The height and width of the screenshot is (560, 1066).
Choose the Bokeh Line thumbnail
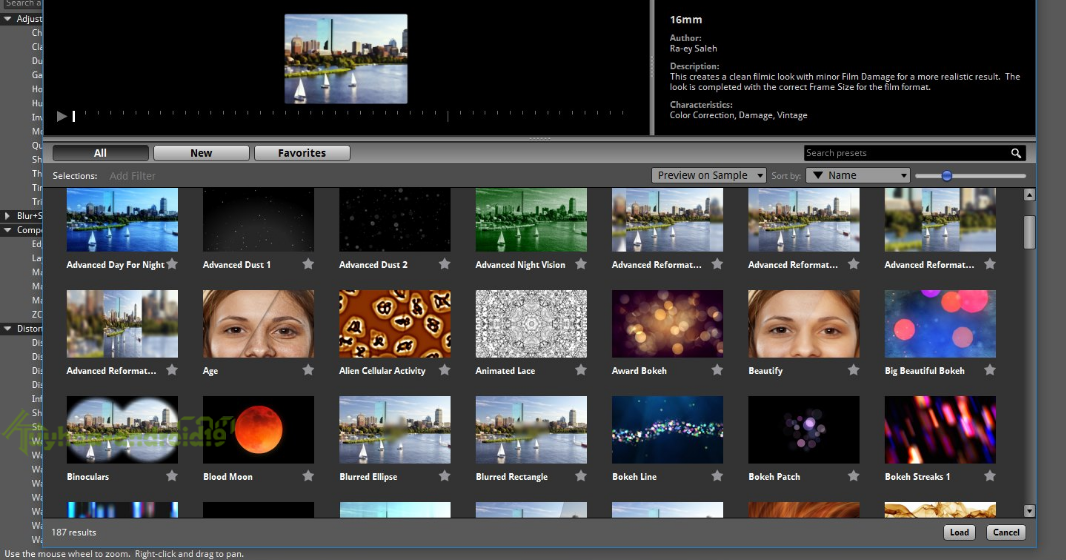[668, 430]
